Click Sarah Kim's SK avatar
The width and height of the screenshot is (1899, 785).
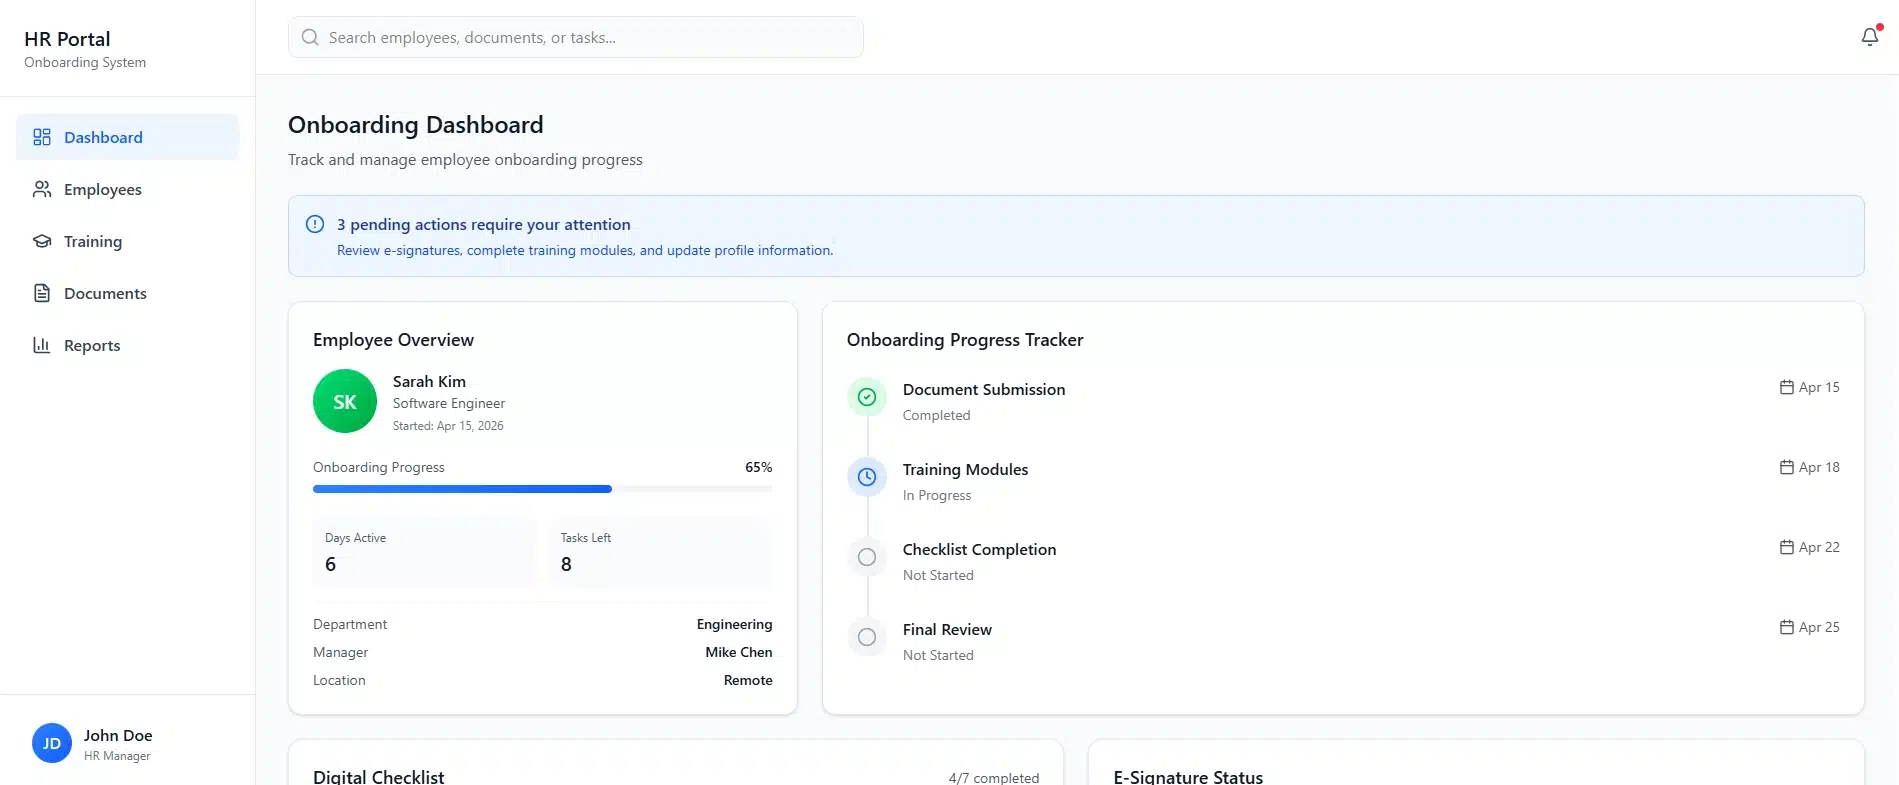(x=345, y=401)
